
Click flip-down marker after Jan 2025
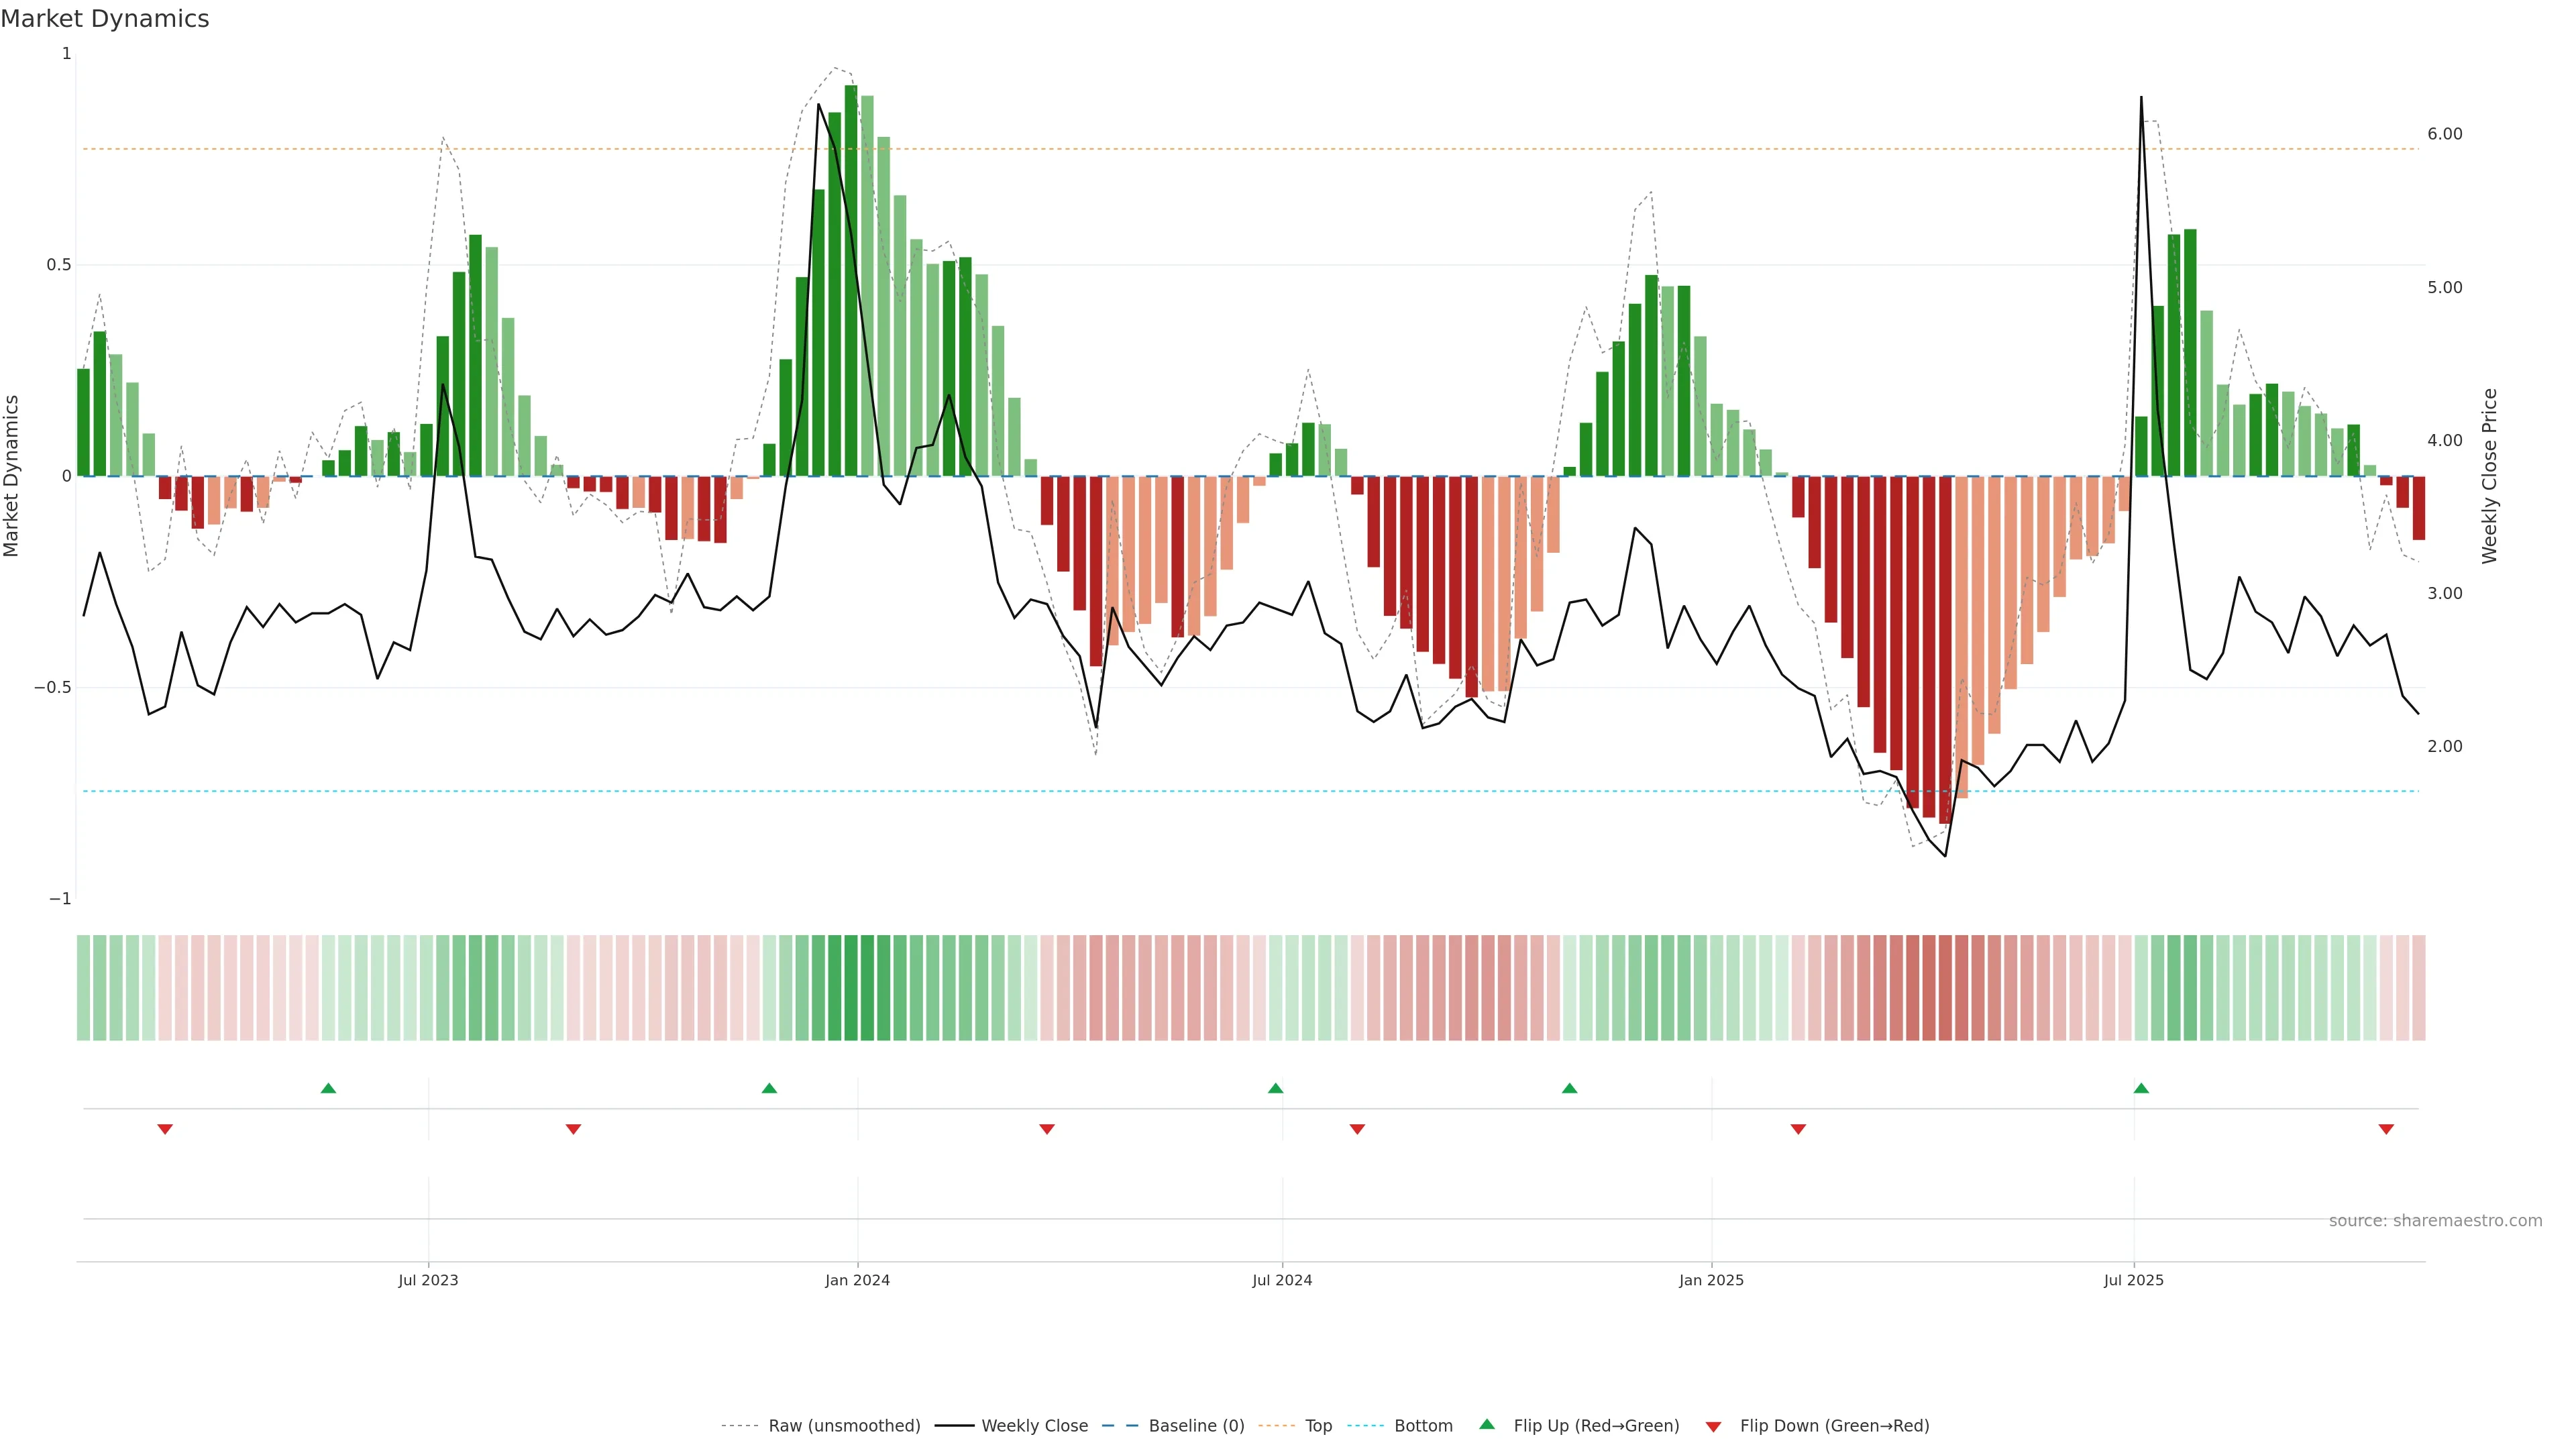[x=1798, y=1129]
